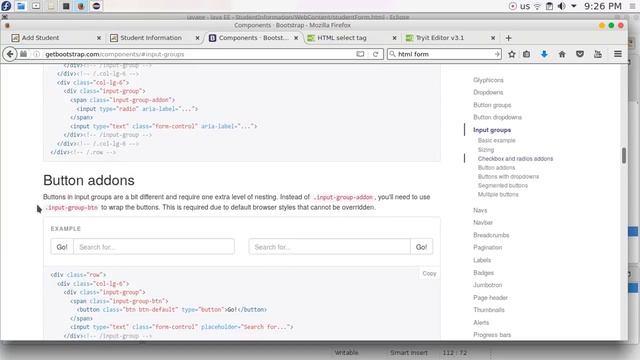The image size is (640, 360).
Task: Open the 9:26 PM clock
Action: pos(603,6)
